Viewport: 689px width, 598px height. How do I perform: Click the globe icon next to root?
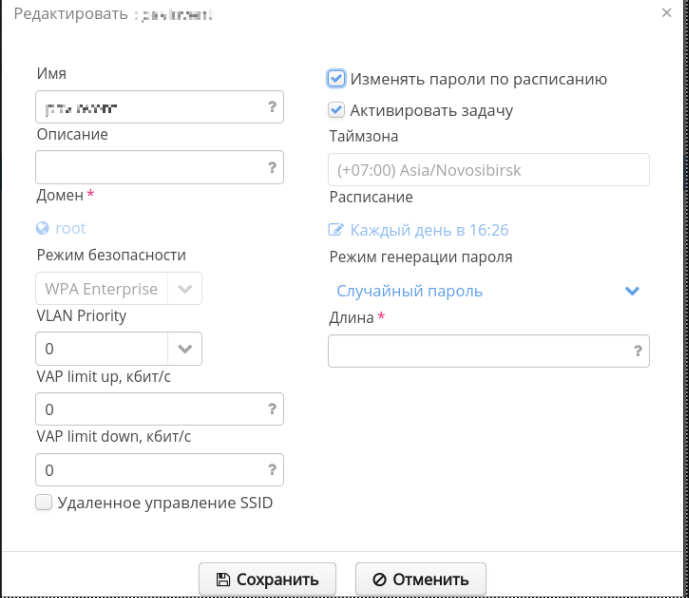43,228
